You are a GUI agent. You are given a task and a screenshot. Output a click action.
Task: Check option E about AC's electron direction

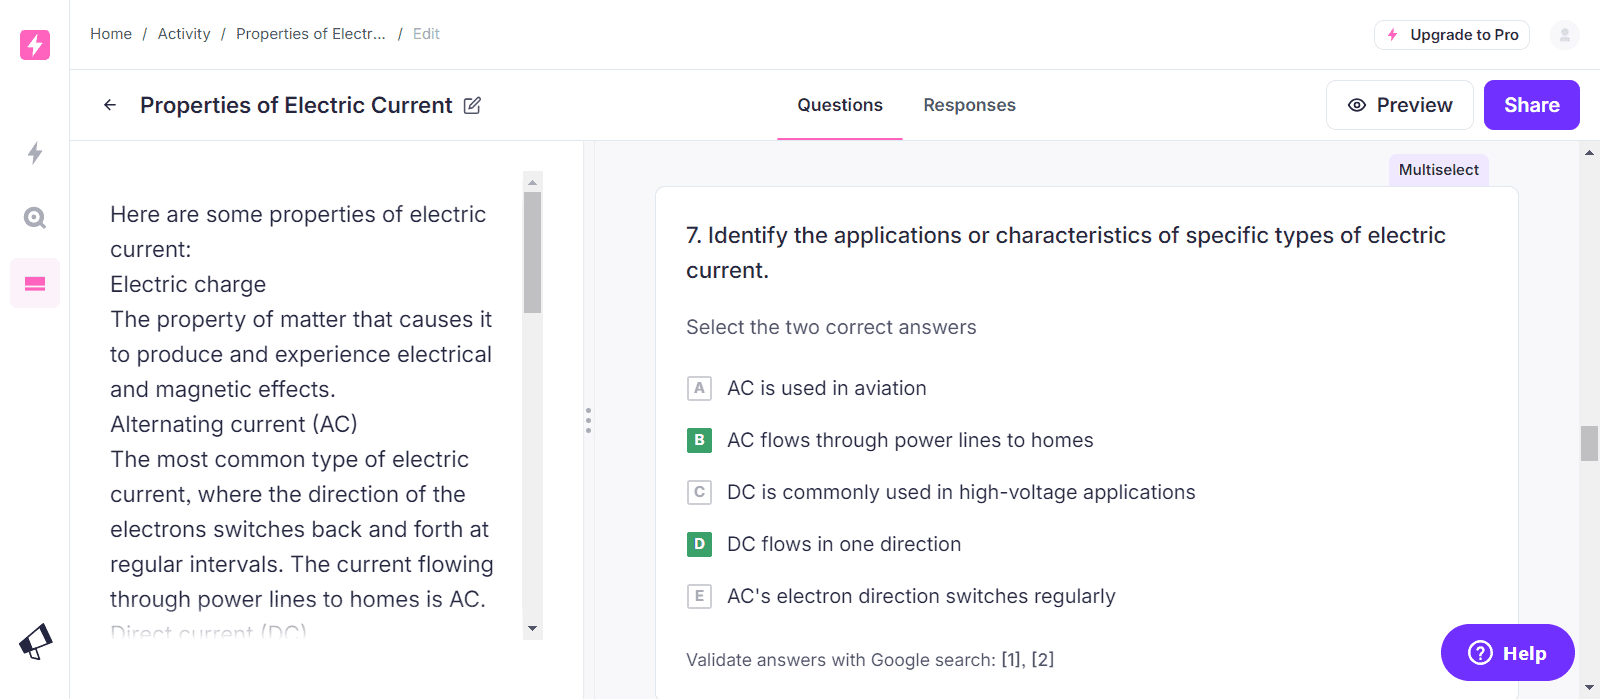pyautogui.click(x=699, y=596)
